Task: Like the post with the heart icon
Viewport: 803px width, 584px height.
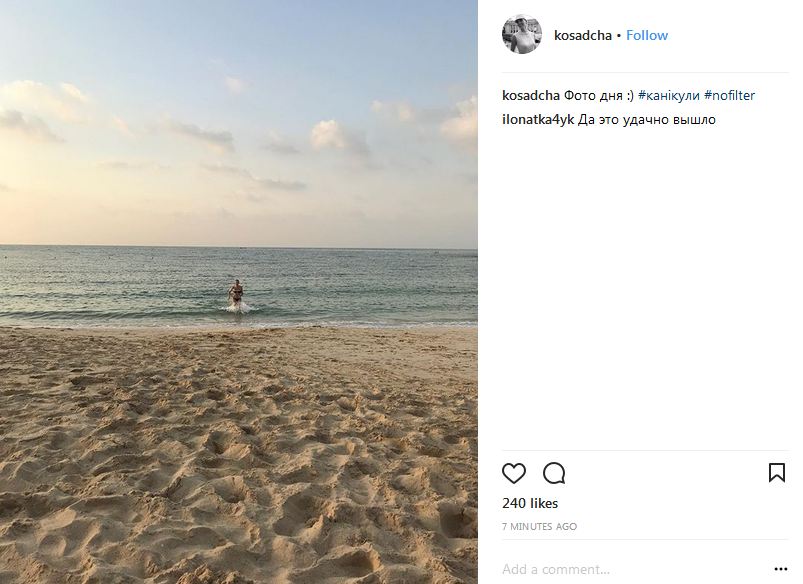Action: 514,473
